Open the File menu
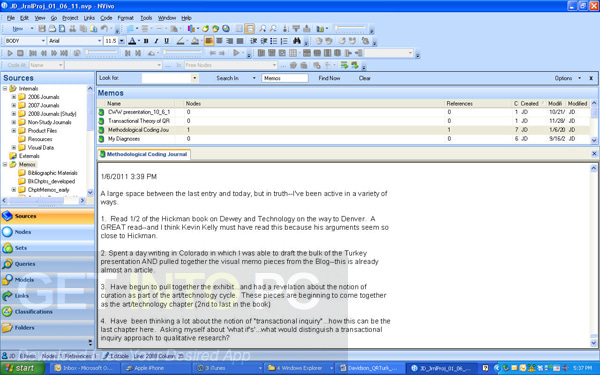 tap(11, 18)
